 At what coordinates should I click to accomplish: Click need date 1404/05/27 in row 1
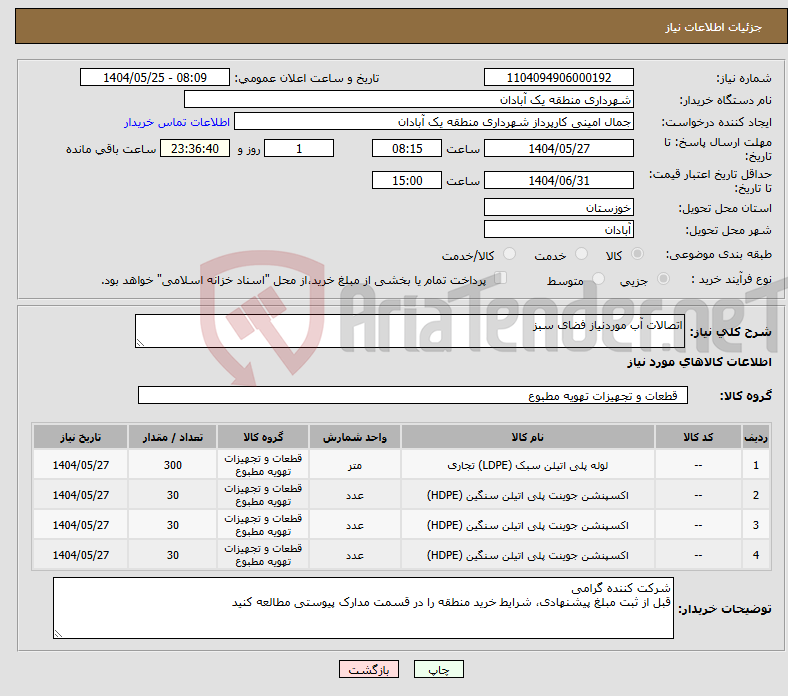tap(80, 465)
